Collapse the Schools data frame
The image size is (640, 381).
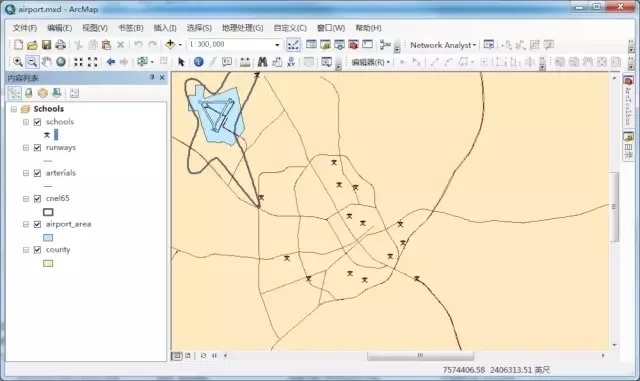(x=14, y=109)
